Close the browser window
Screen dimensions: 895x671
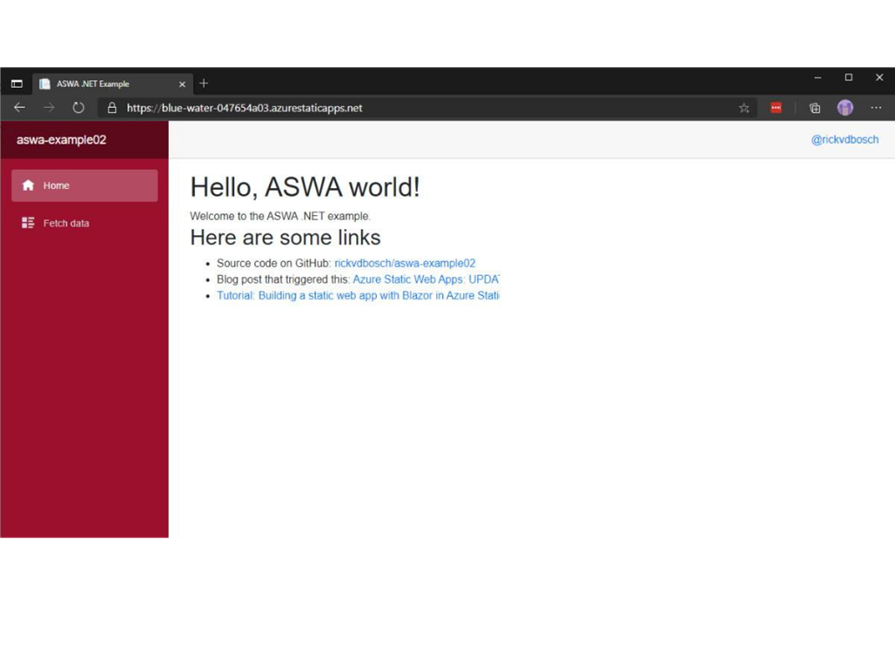tap(879, 78)
